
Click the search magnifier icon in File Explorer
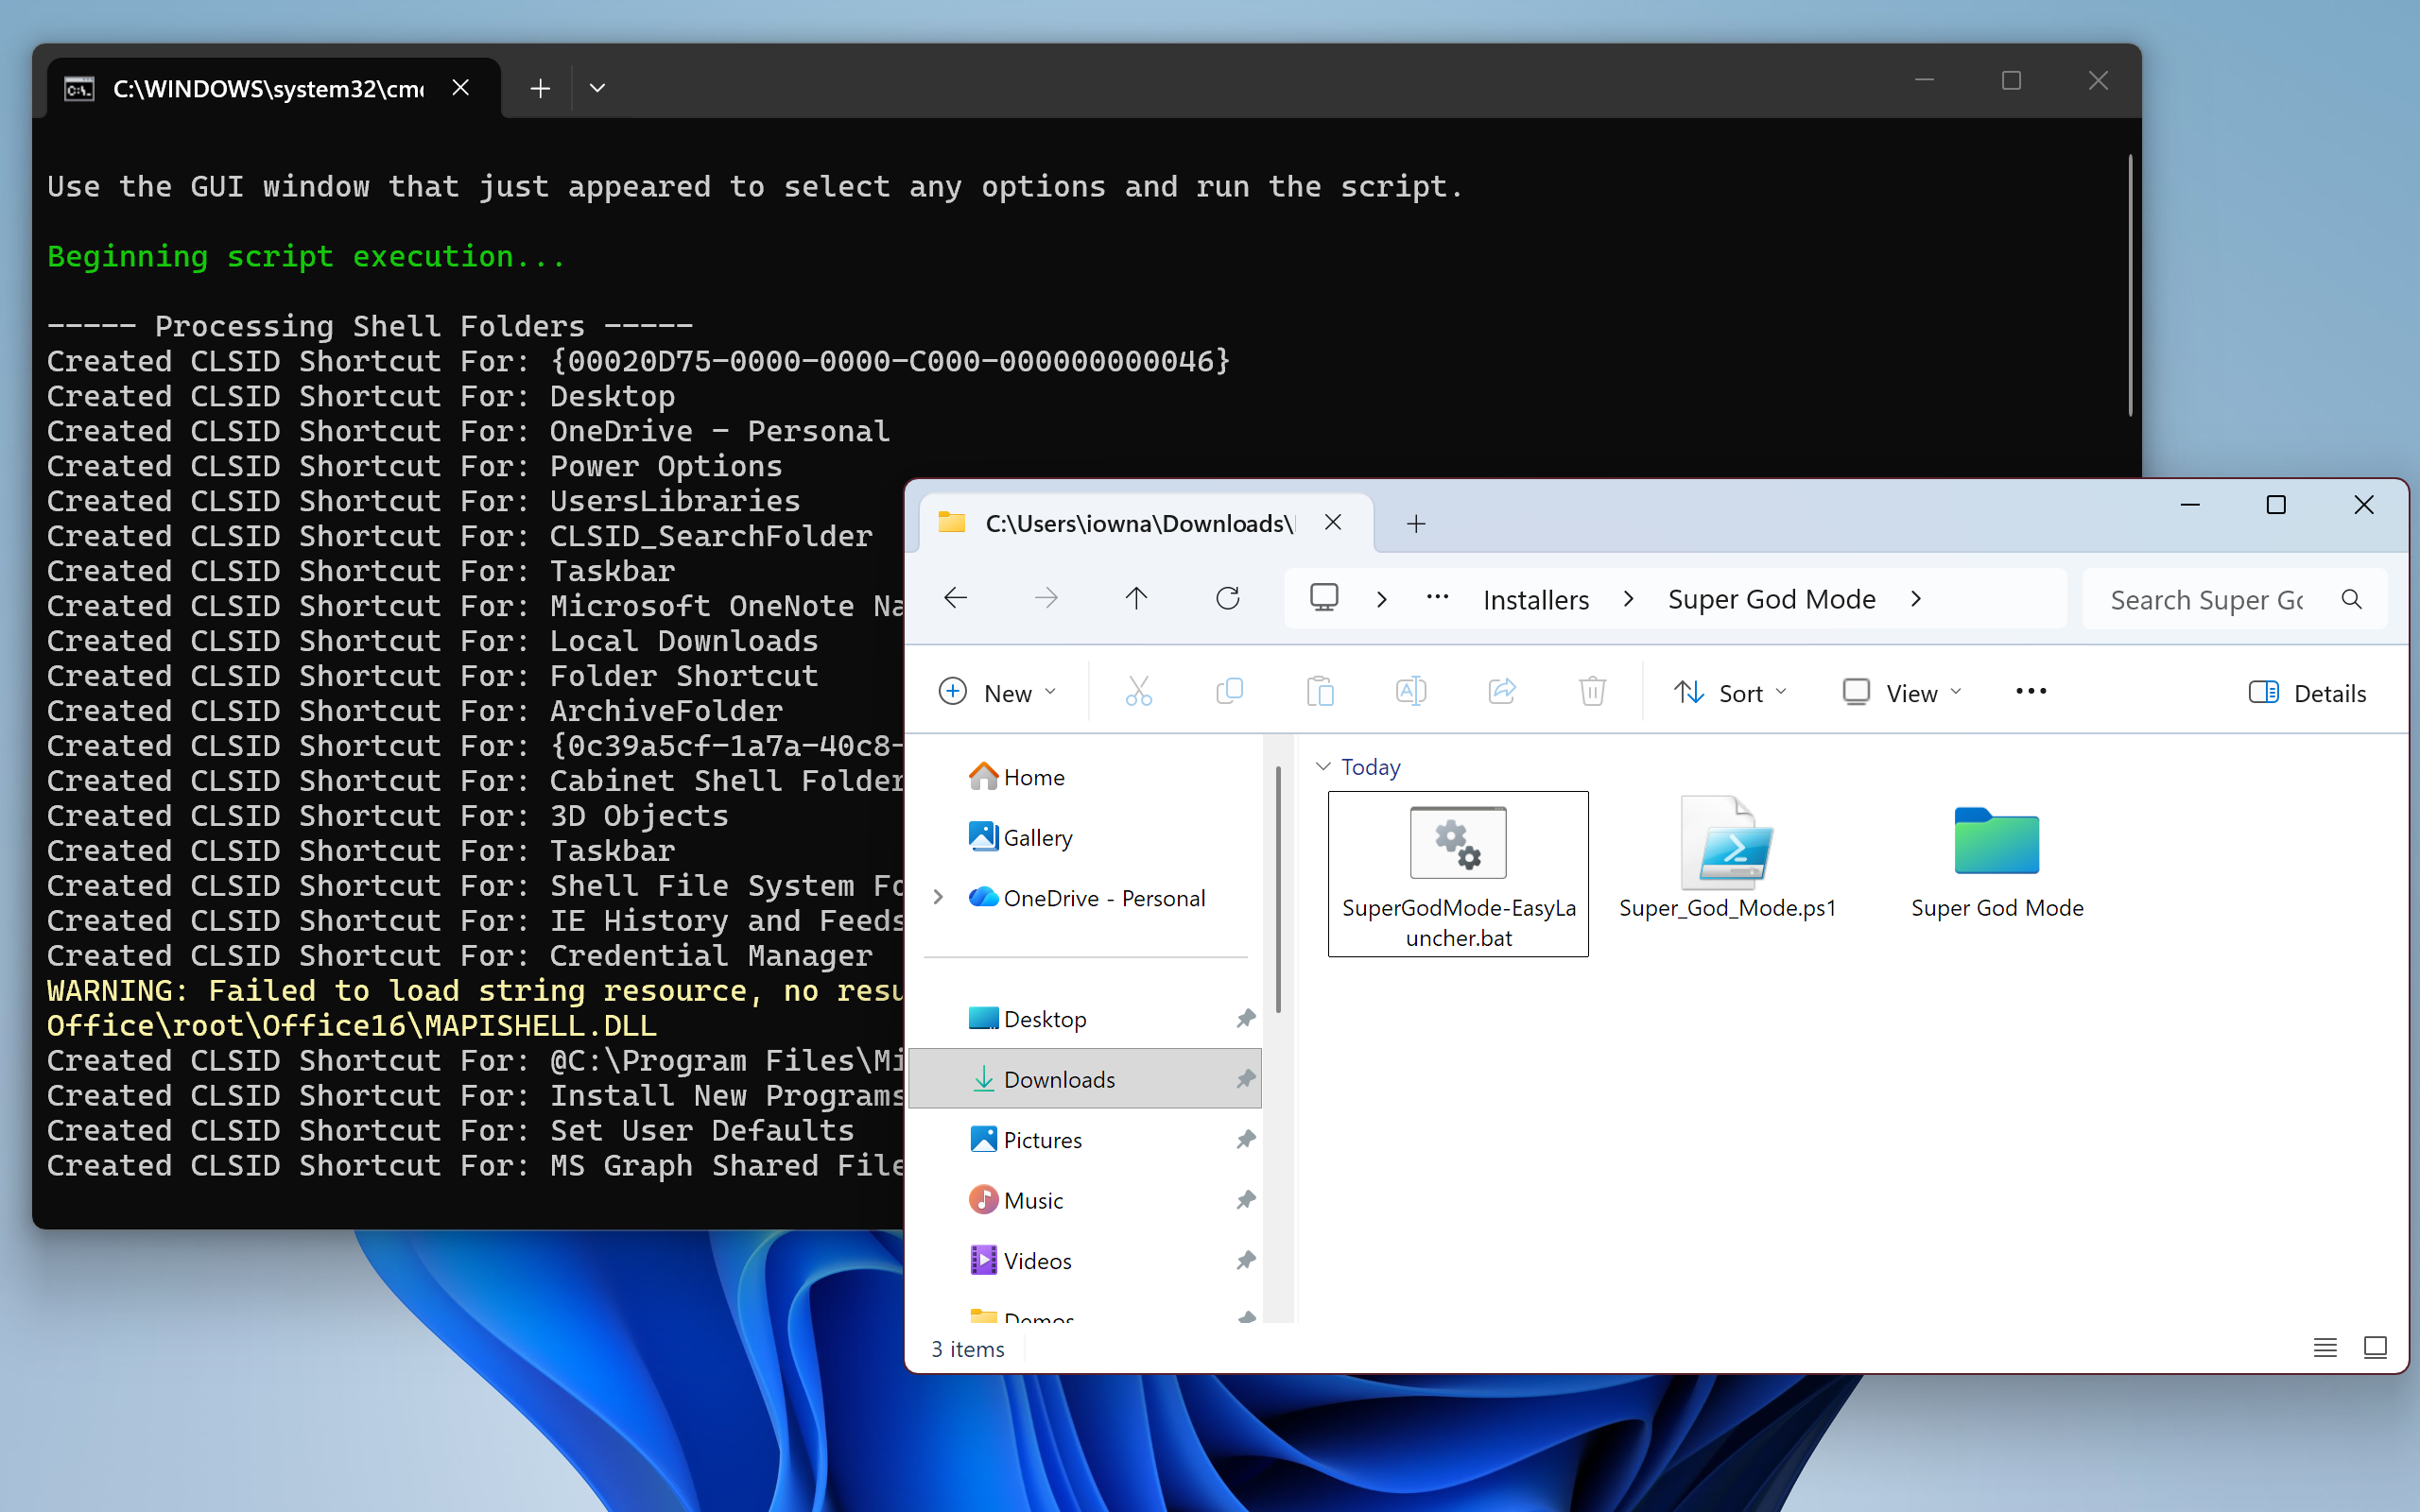(x=2352, y=599)
